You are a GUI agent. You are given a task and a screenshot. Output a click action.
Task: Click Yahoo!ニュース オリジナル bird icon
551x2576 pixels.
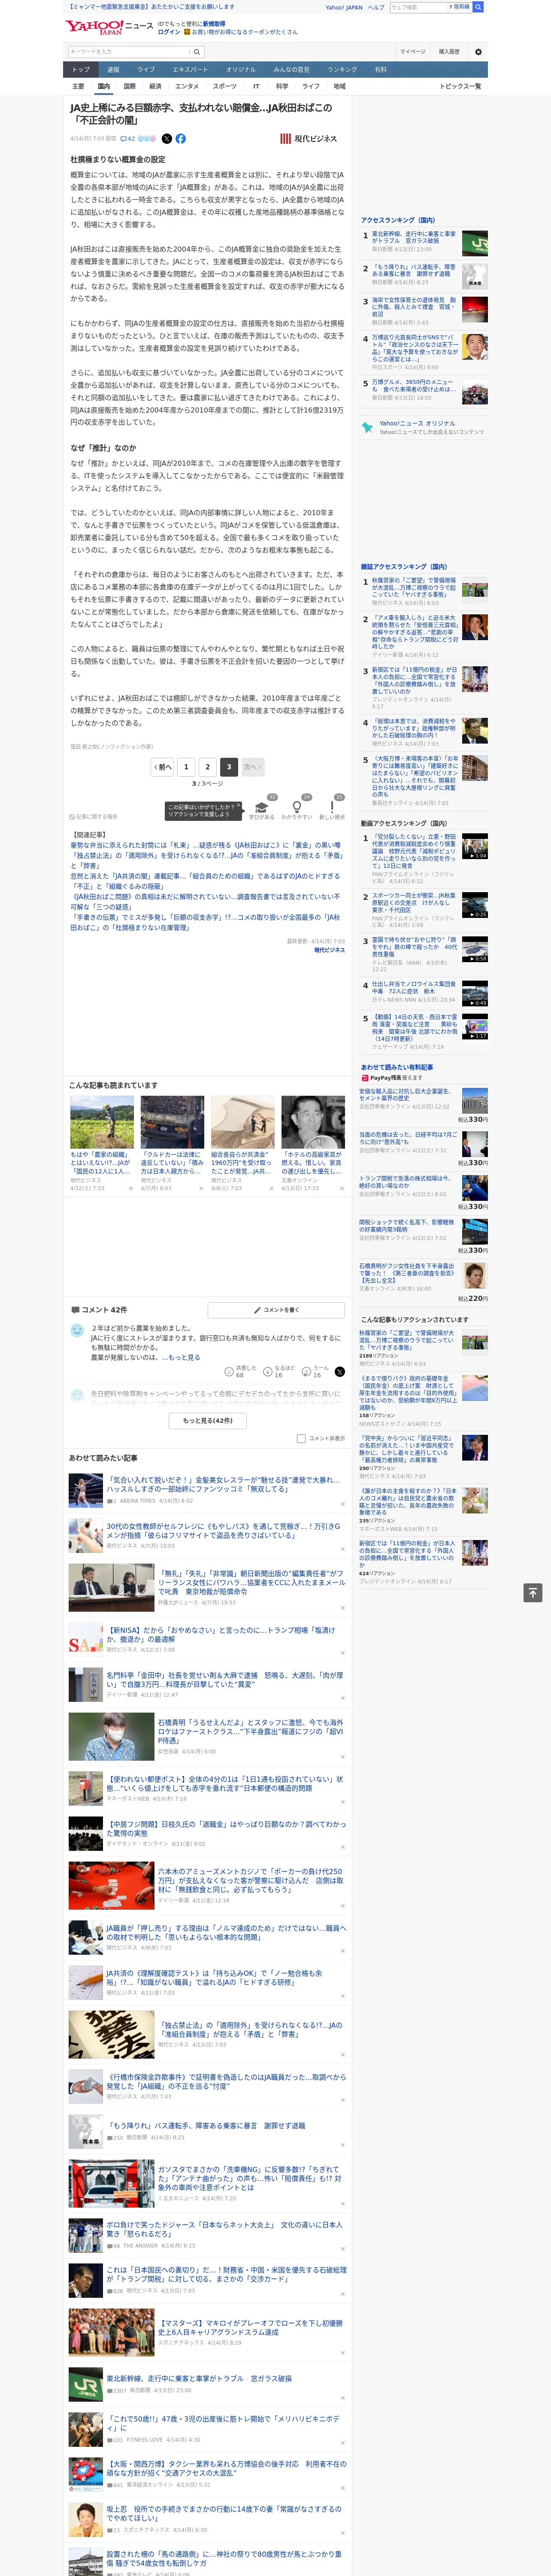coord(367,427)
